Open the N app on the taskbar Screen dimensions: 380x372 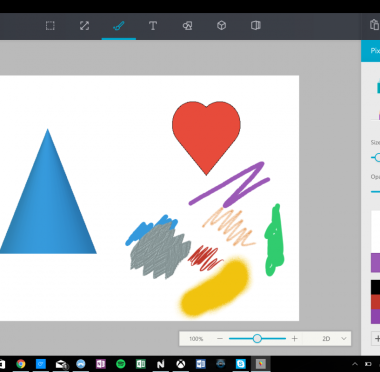161,364
